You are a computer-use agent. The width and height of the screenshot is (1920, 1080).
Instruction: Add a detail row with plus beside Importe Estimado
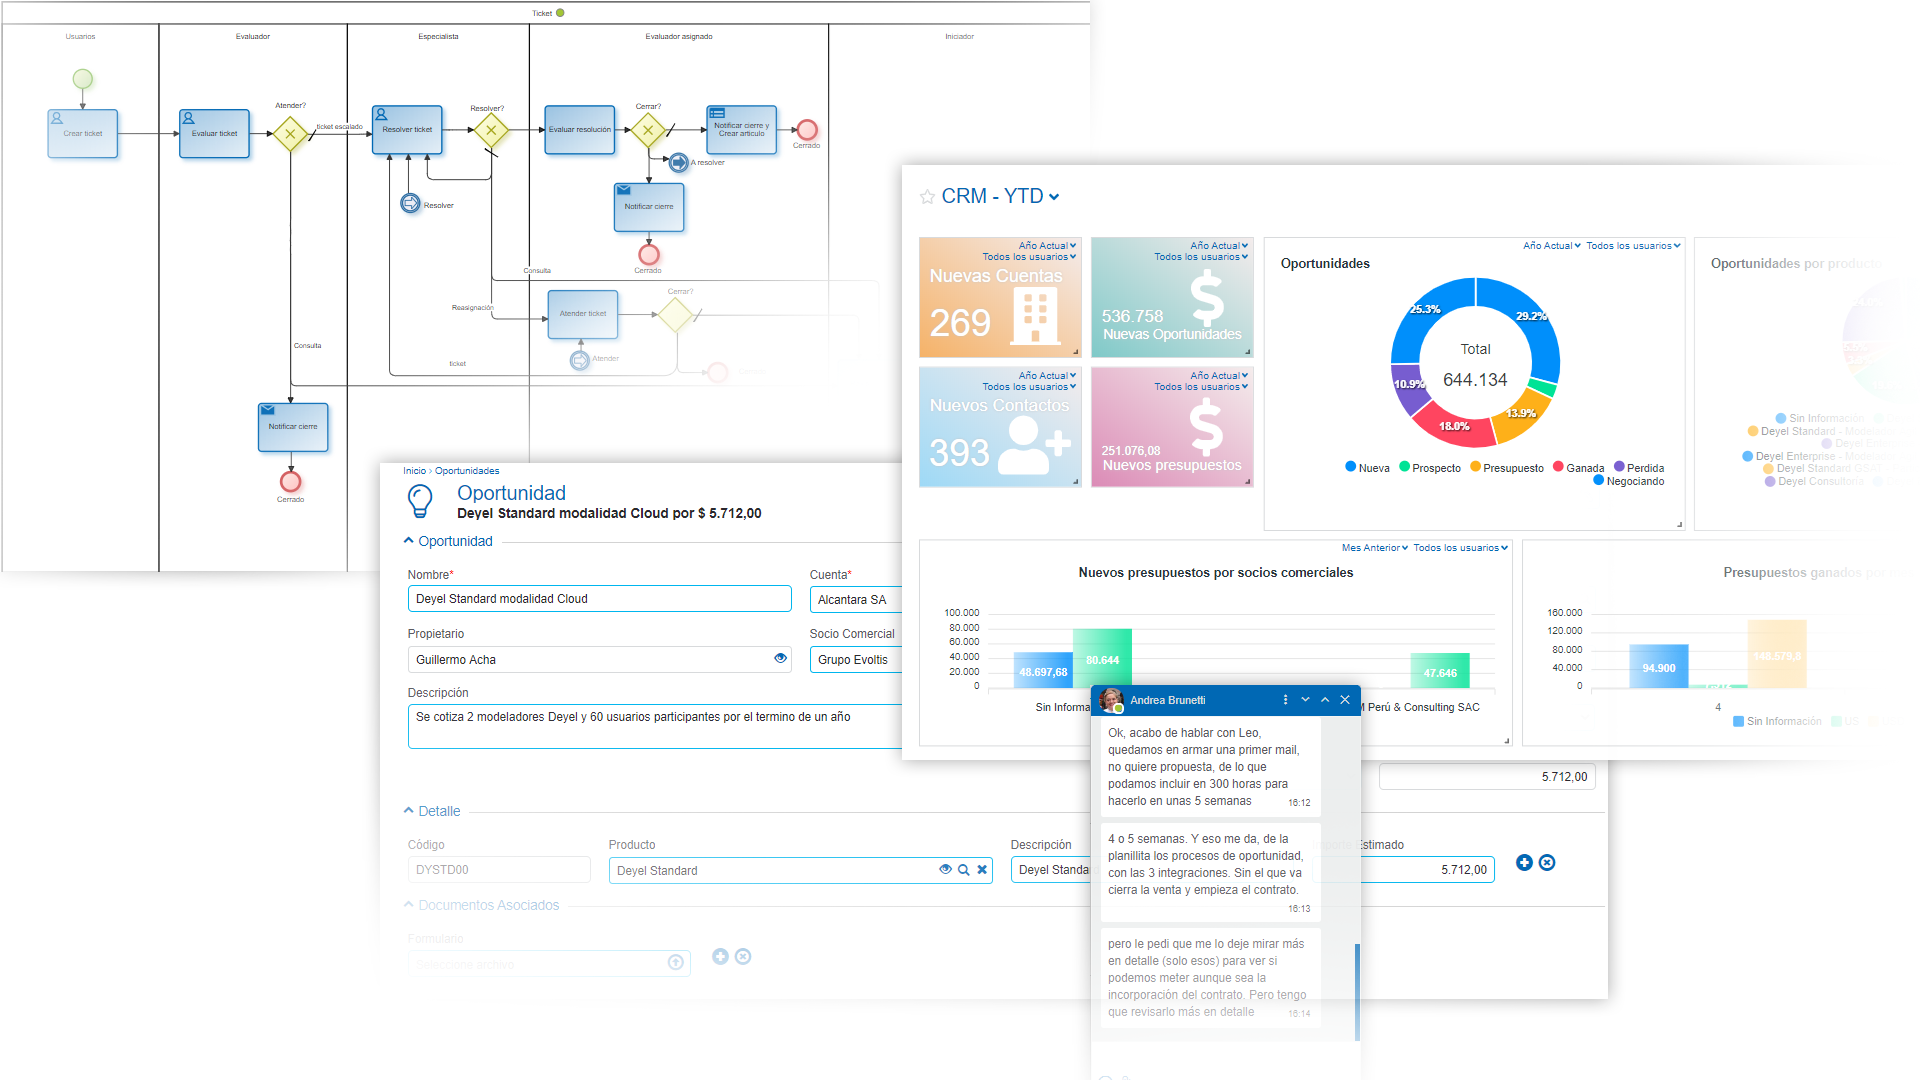click(1524, 862)
